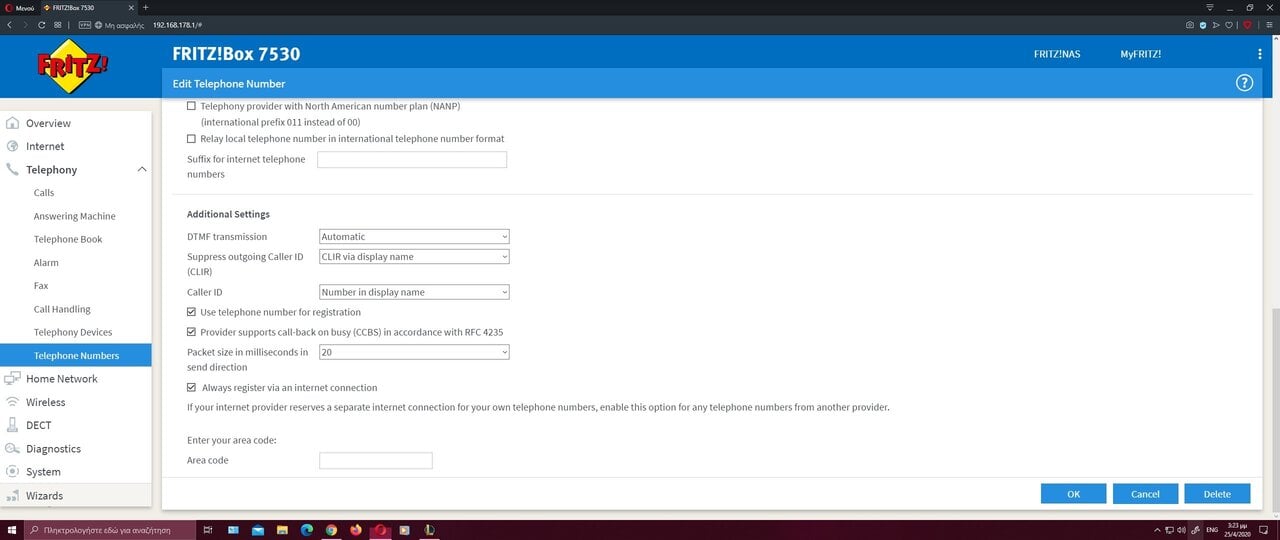This screenshot has height=540, width=1280.
Task: Click the DECT icon in sidebar
Action: point(13,425)
